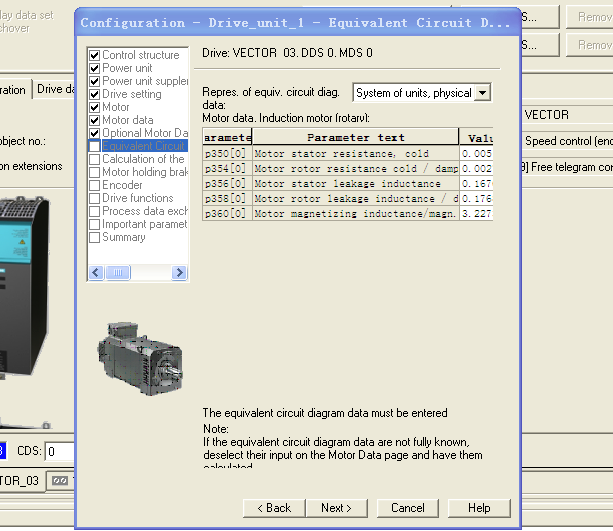Go back with the Back button

(x=272, y=508)
